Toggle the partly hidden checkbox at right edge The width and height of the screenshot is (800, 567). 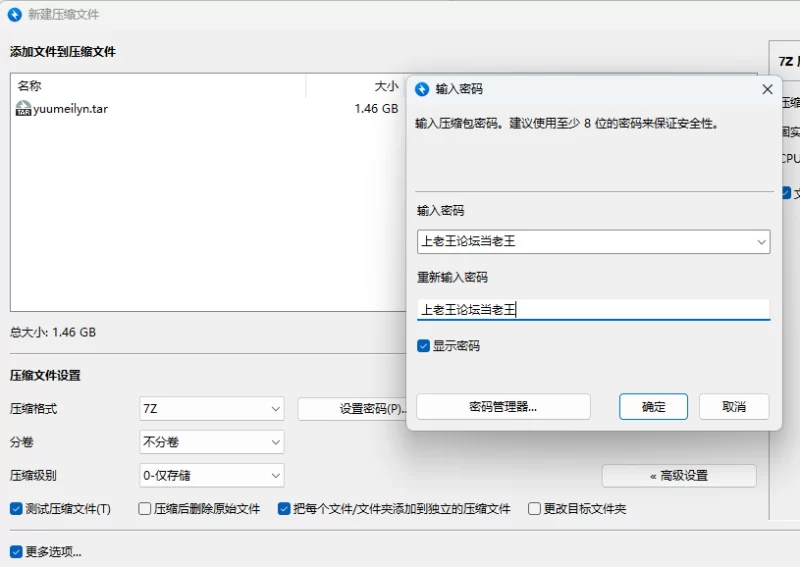point(786,193)
